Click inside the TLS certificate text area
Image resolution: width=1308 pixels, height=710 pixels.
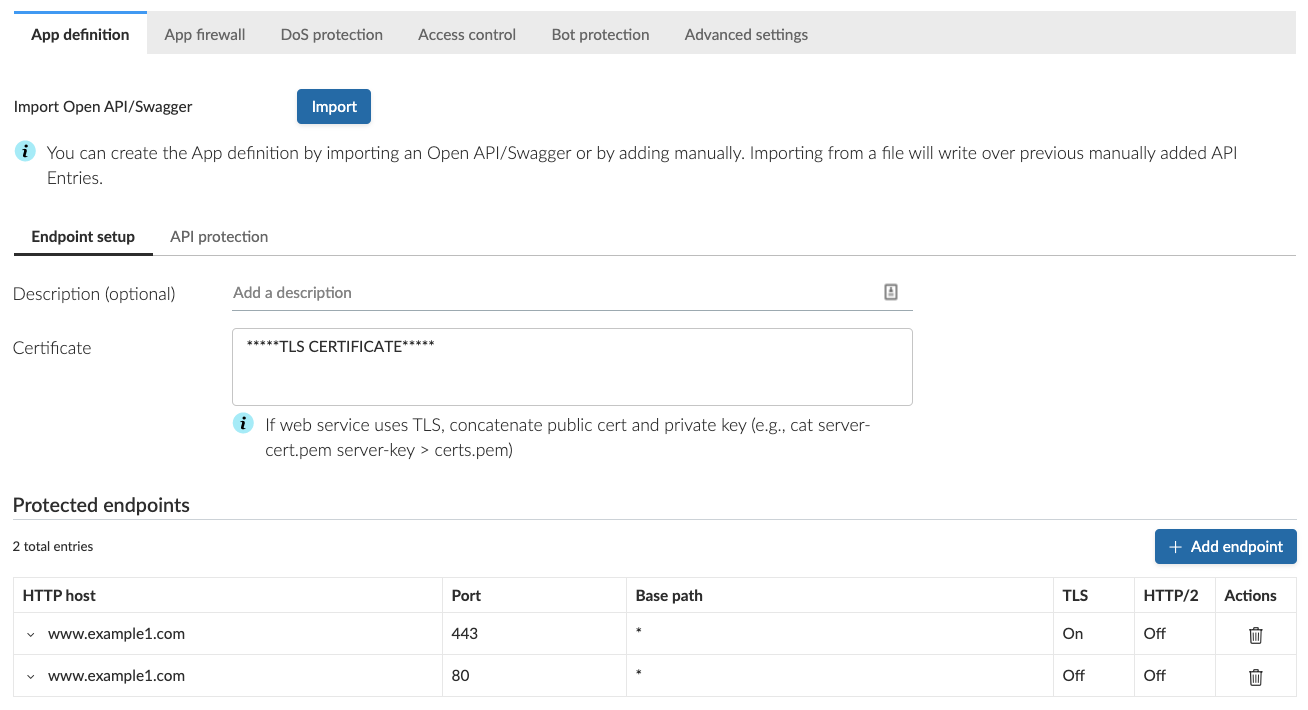pos(572,367)
